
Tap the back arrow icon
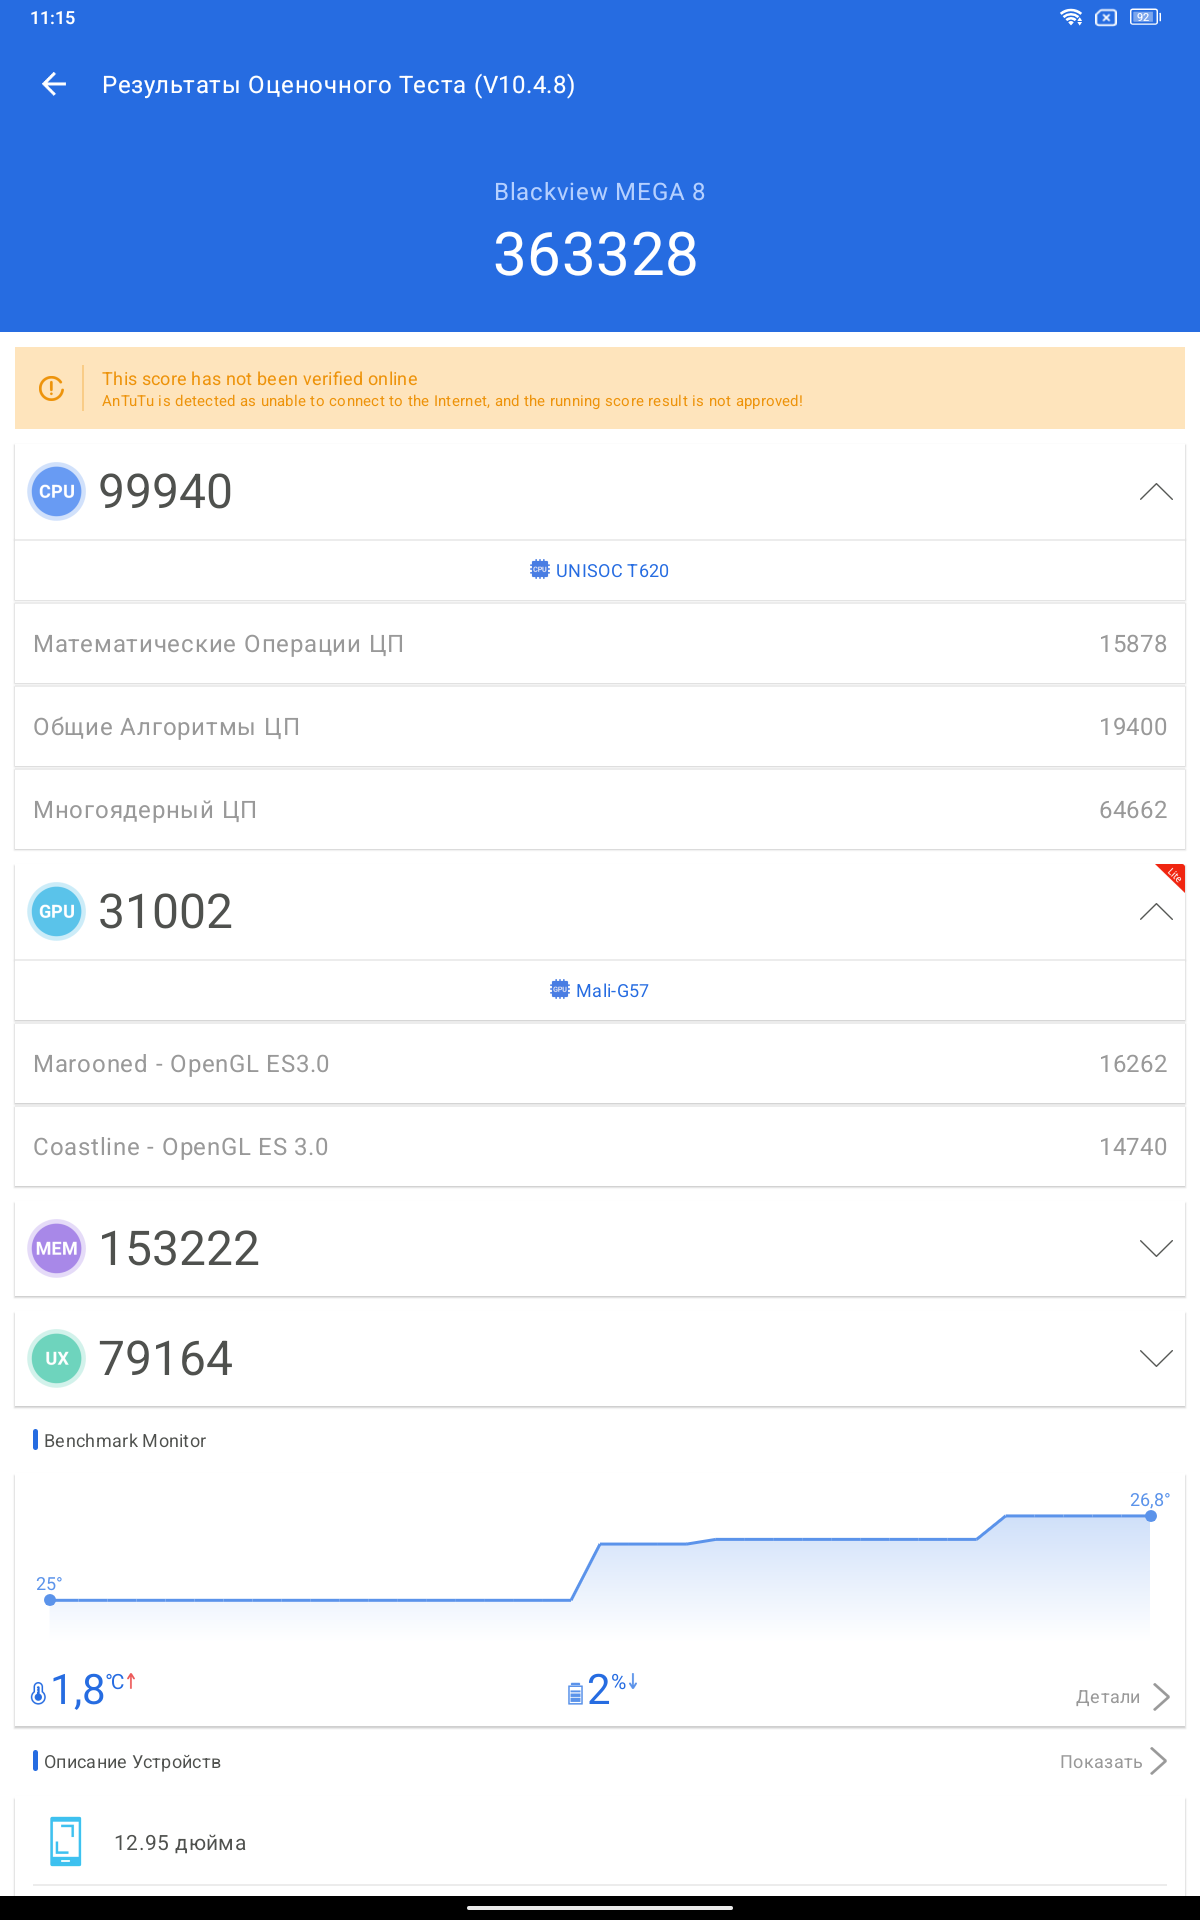[54, 85]
